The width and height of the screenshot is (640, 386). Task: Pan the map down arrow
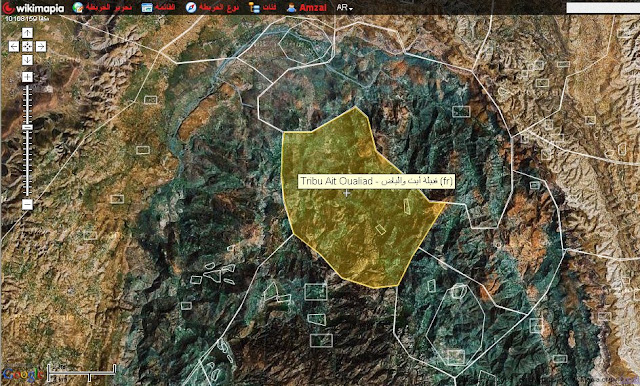(27, 60)
